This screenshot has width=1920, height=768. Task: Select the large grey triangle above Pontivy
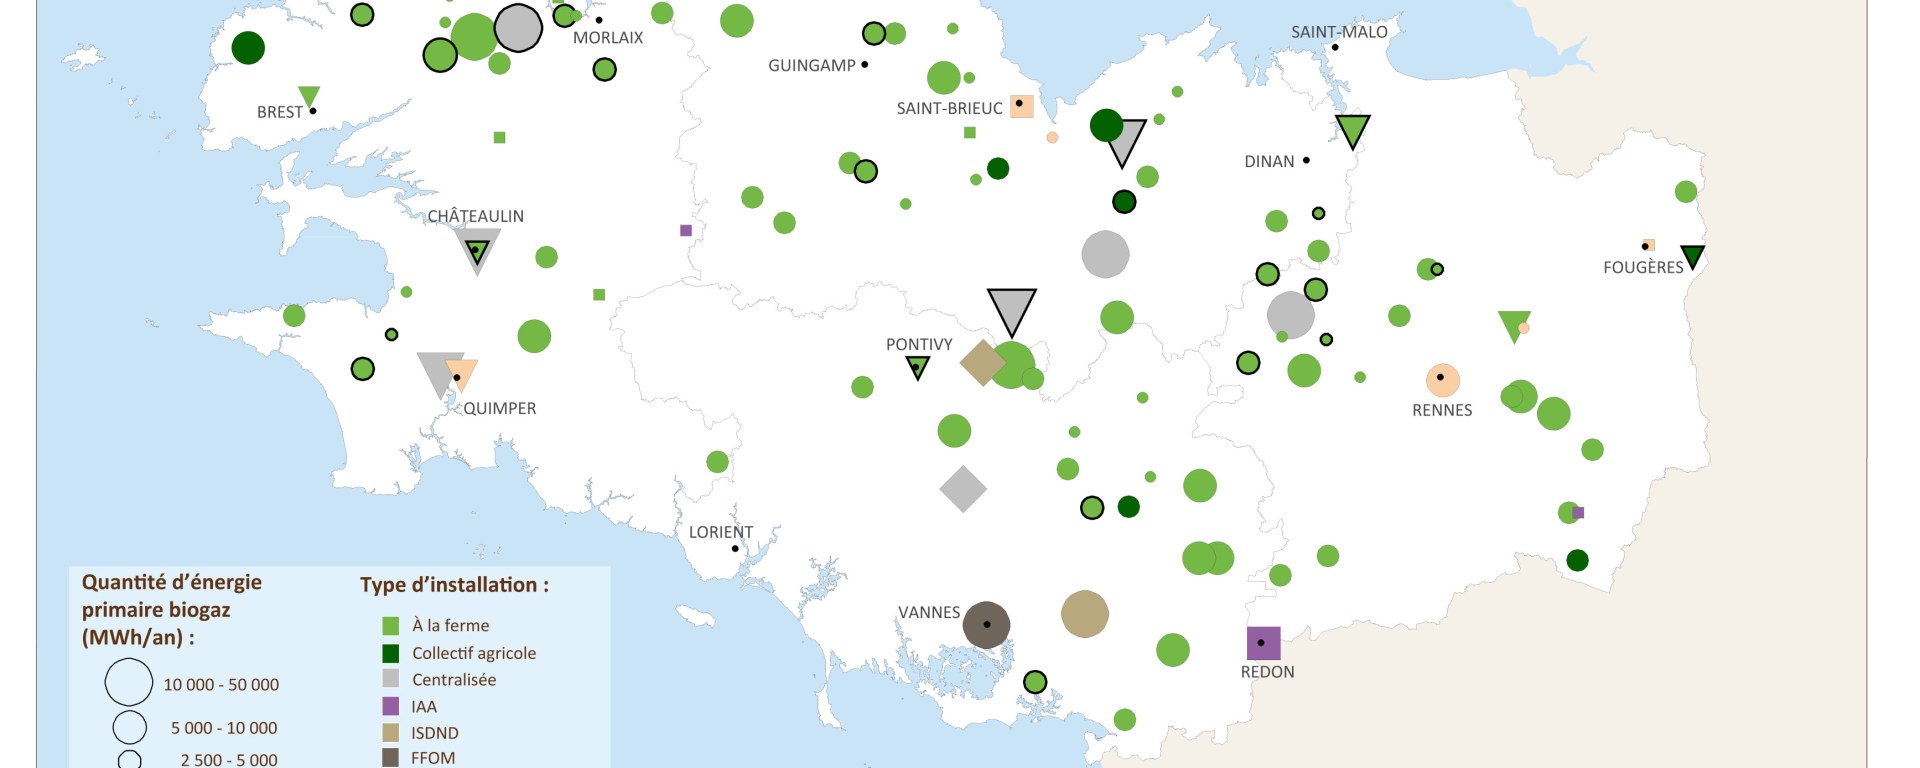pyautogui.click(x=1011, y=309)
